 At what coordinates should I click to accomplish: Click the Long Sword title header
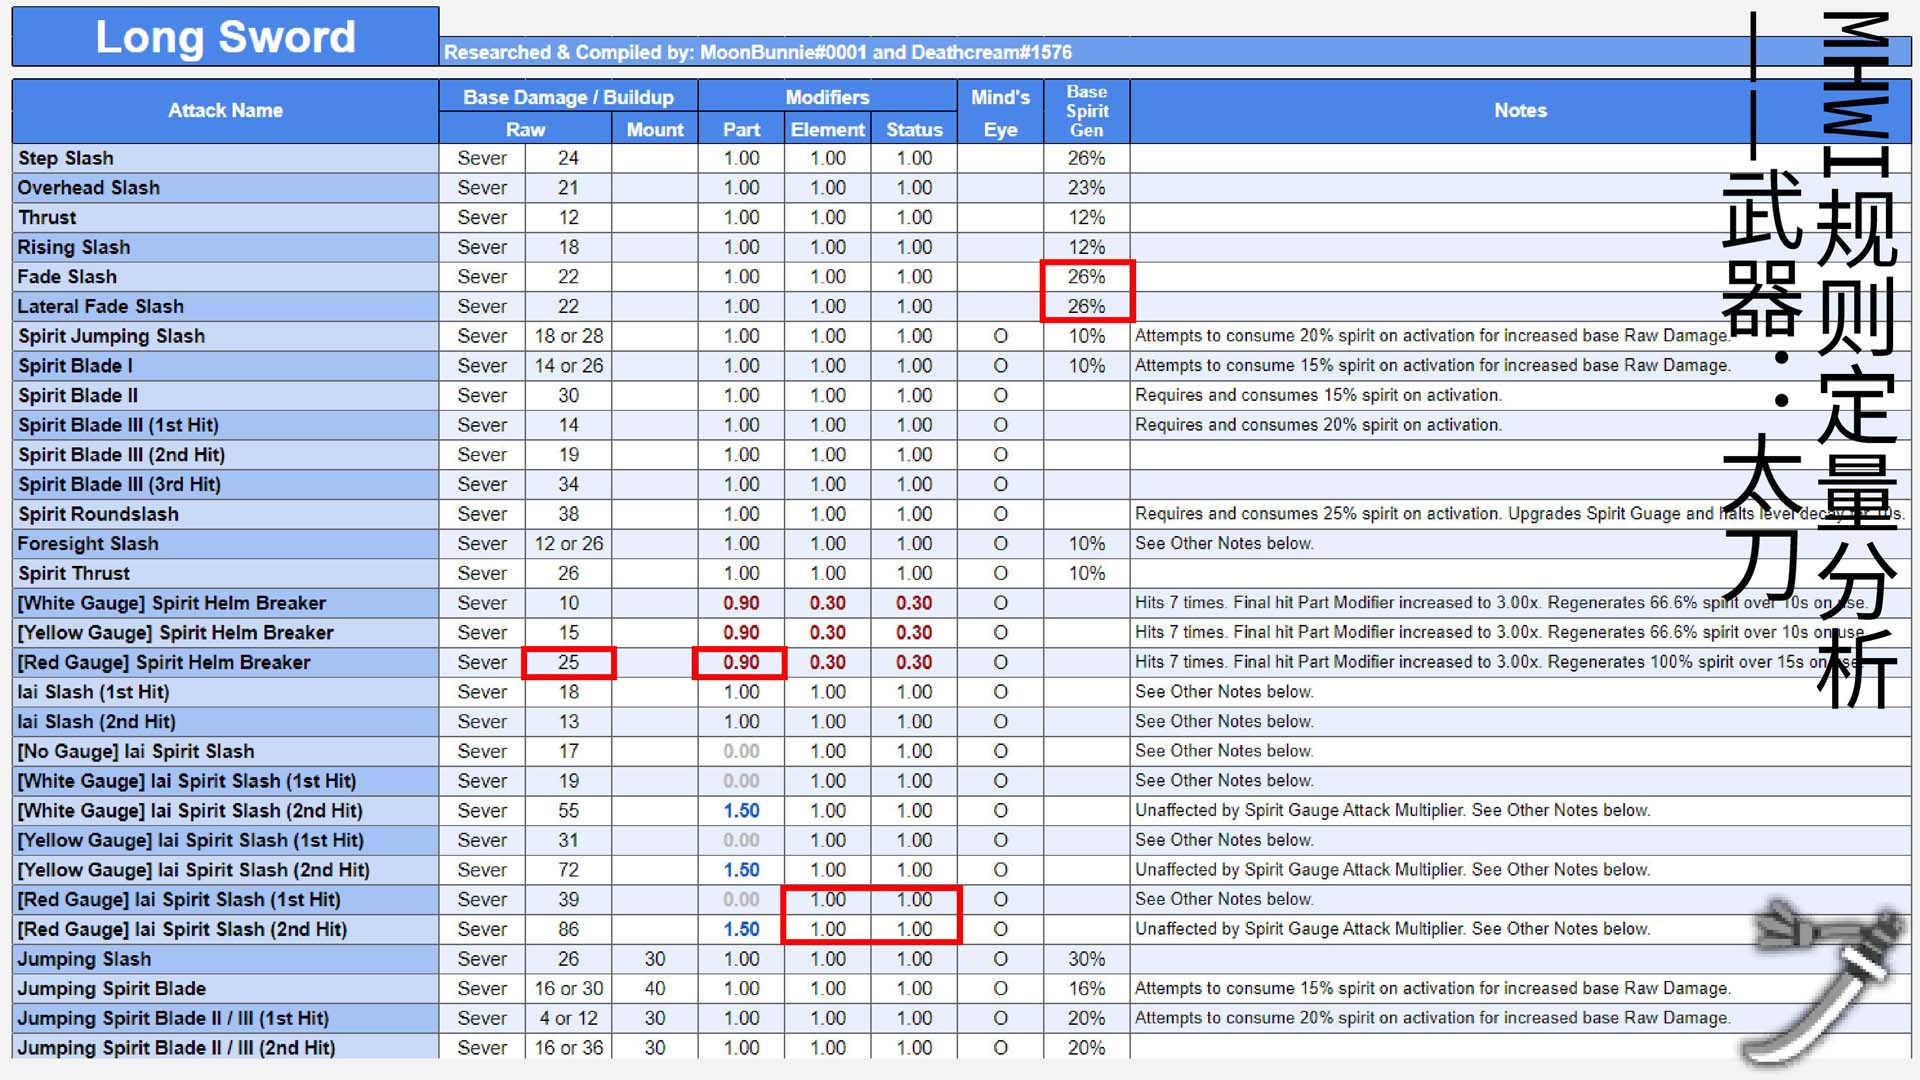[225, 37]
